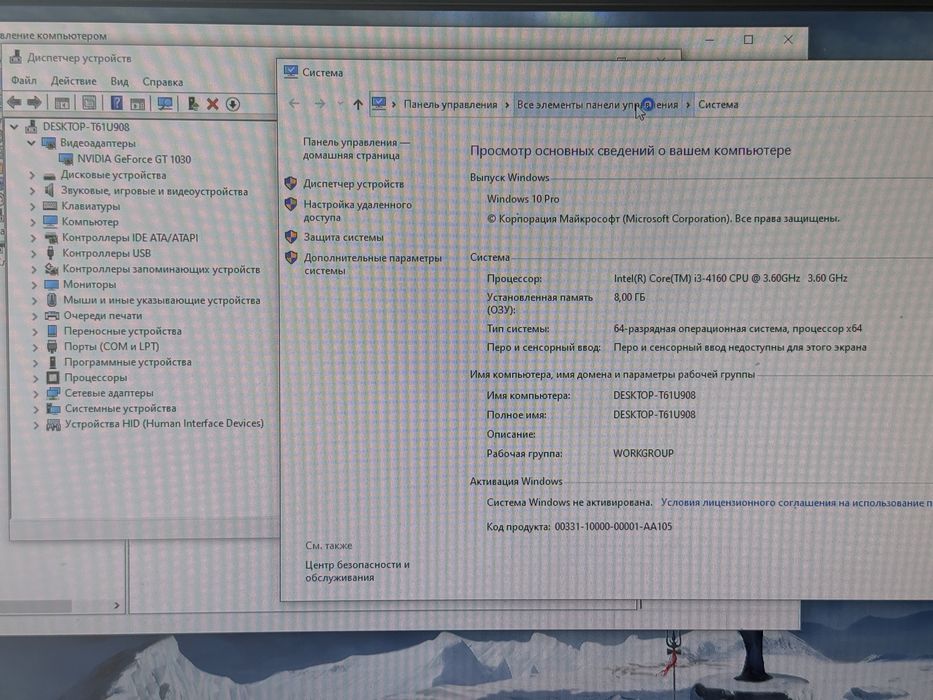Screen dimensions: 933x700
Task: Collapse the Видеоадаптеры node
Action: 31,143
